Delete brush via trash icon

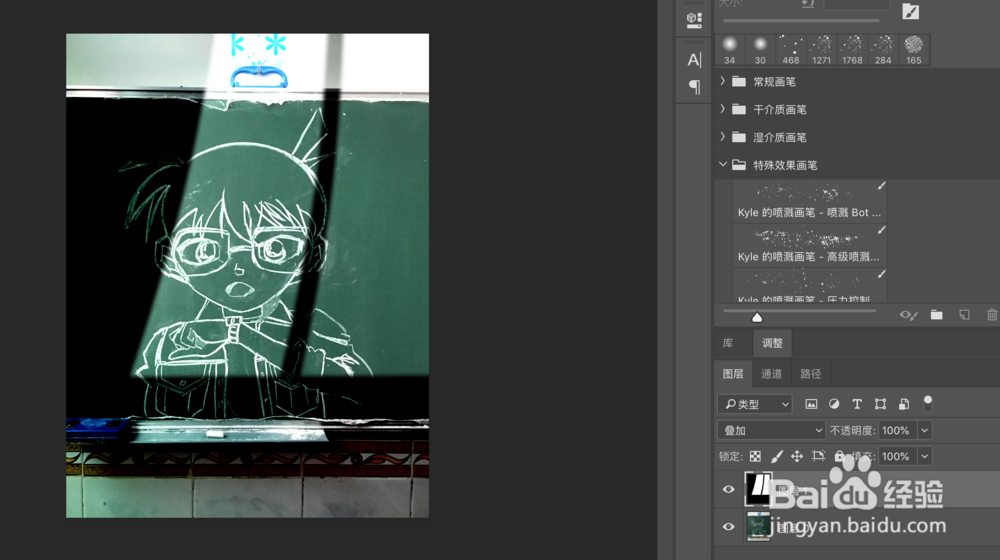(992, 314)
